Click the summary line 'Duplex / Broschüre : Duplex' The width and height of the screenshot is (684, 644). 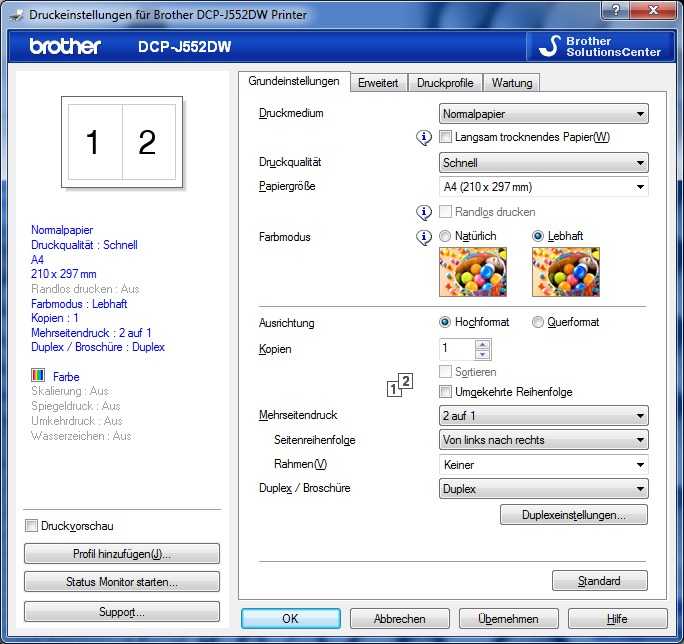pos(98,347)
